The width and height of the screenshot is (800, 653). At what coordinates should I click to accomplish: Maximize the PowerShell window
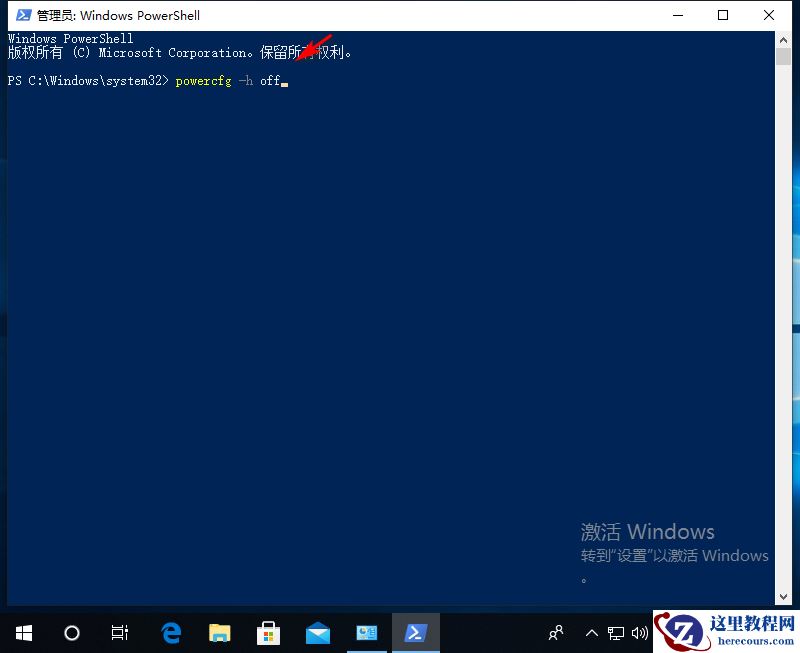(722, 15)
